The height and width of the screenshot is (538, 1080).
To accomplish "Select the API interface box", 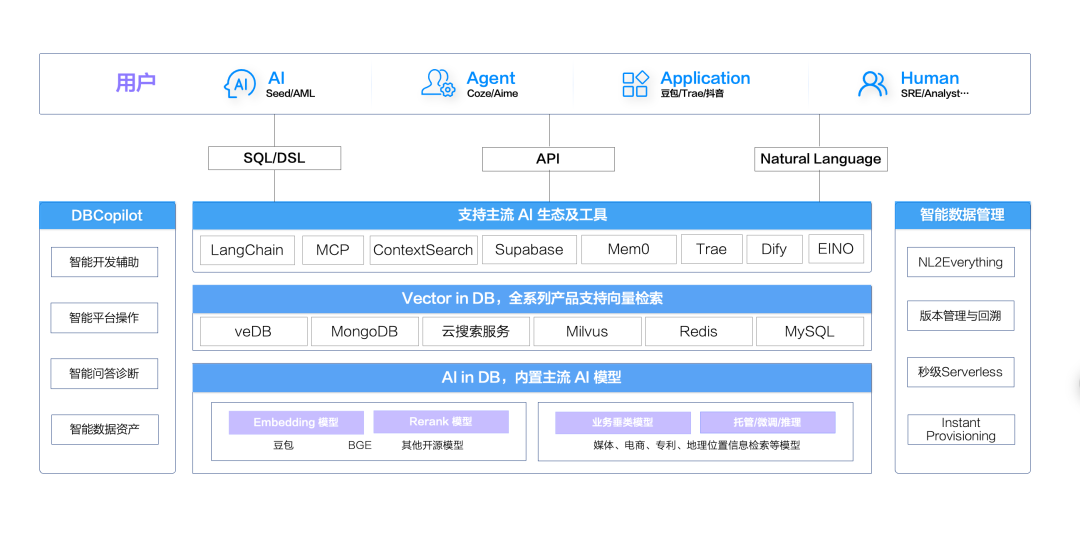I will pos(548,159).
